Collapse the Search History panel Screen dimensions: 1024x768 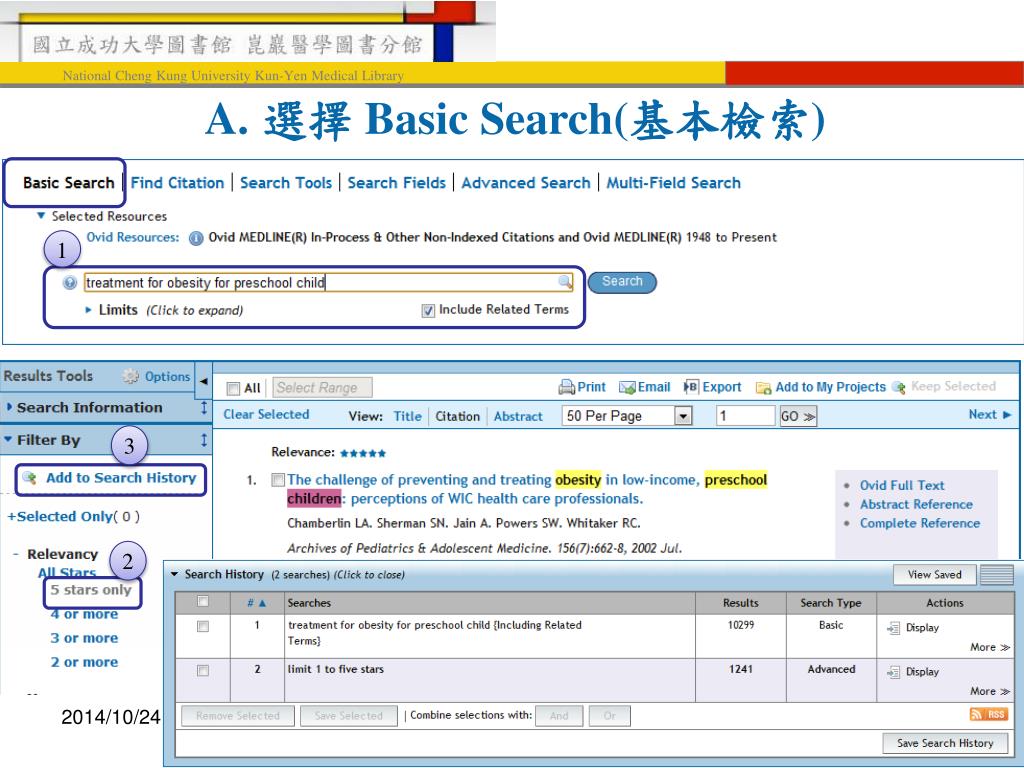pyautogui.click(x=174, y=574)
